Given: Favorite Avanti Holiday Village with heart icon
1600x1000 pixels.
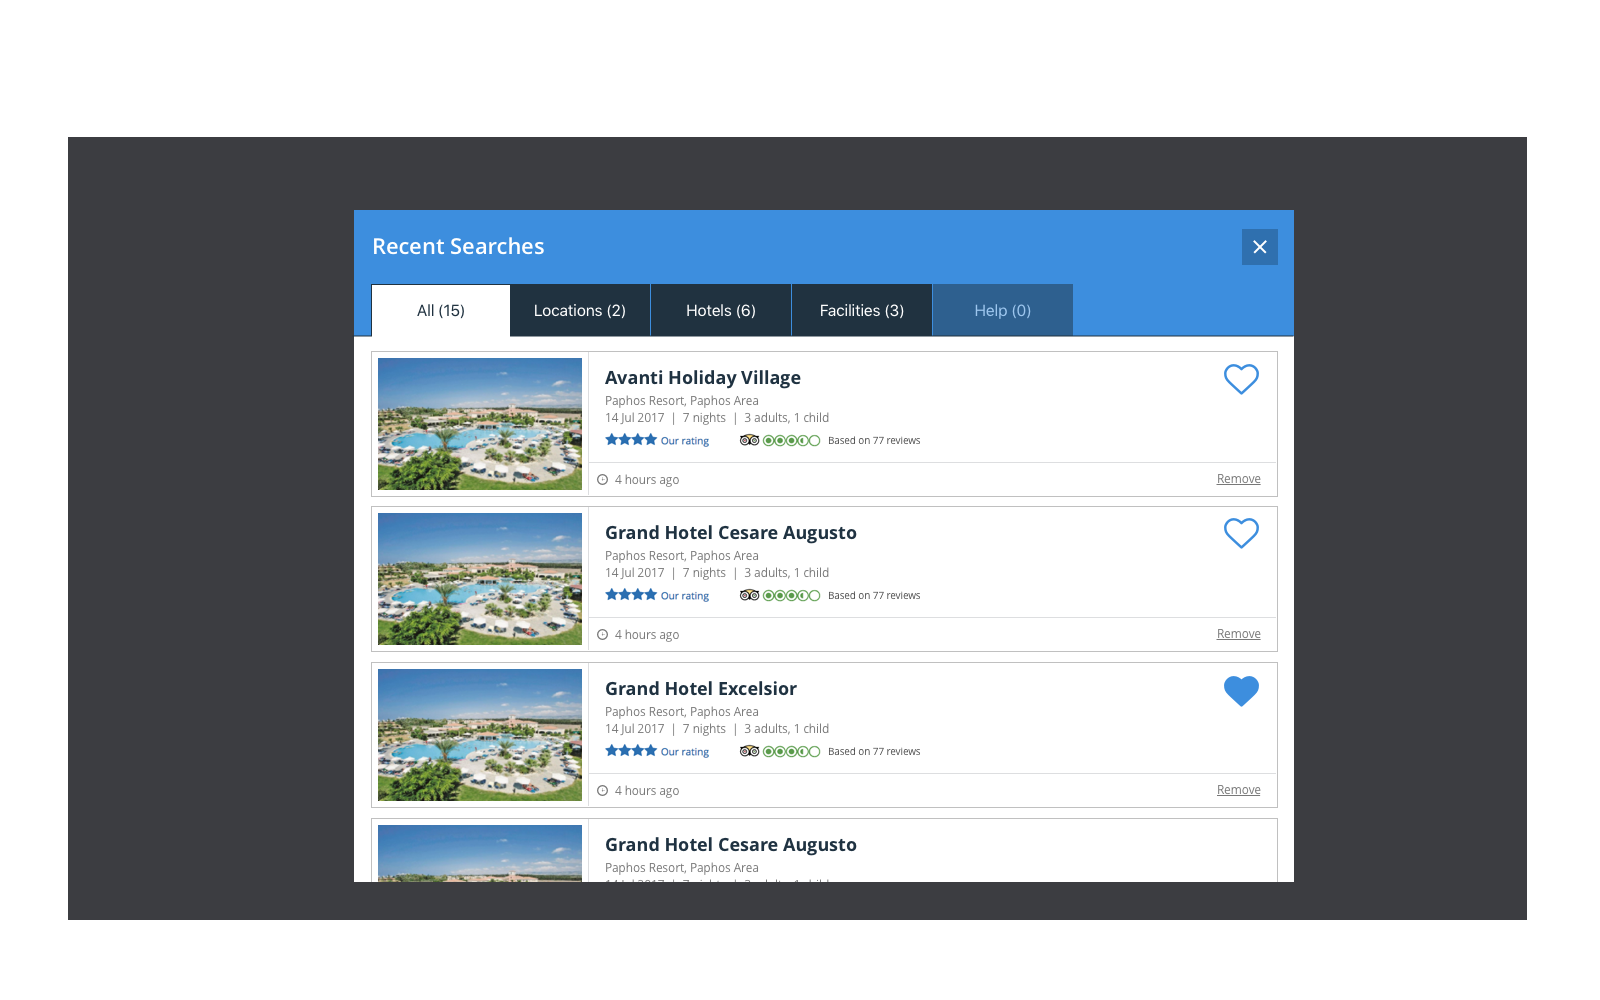Looking at the screenshot, I should (1241, 379).
